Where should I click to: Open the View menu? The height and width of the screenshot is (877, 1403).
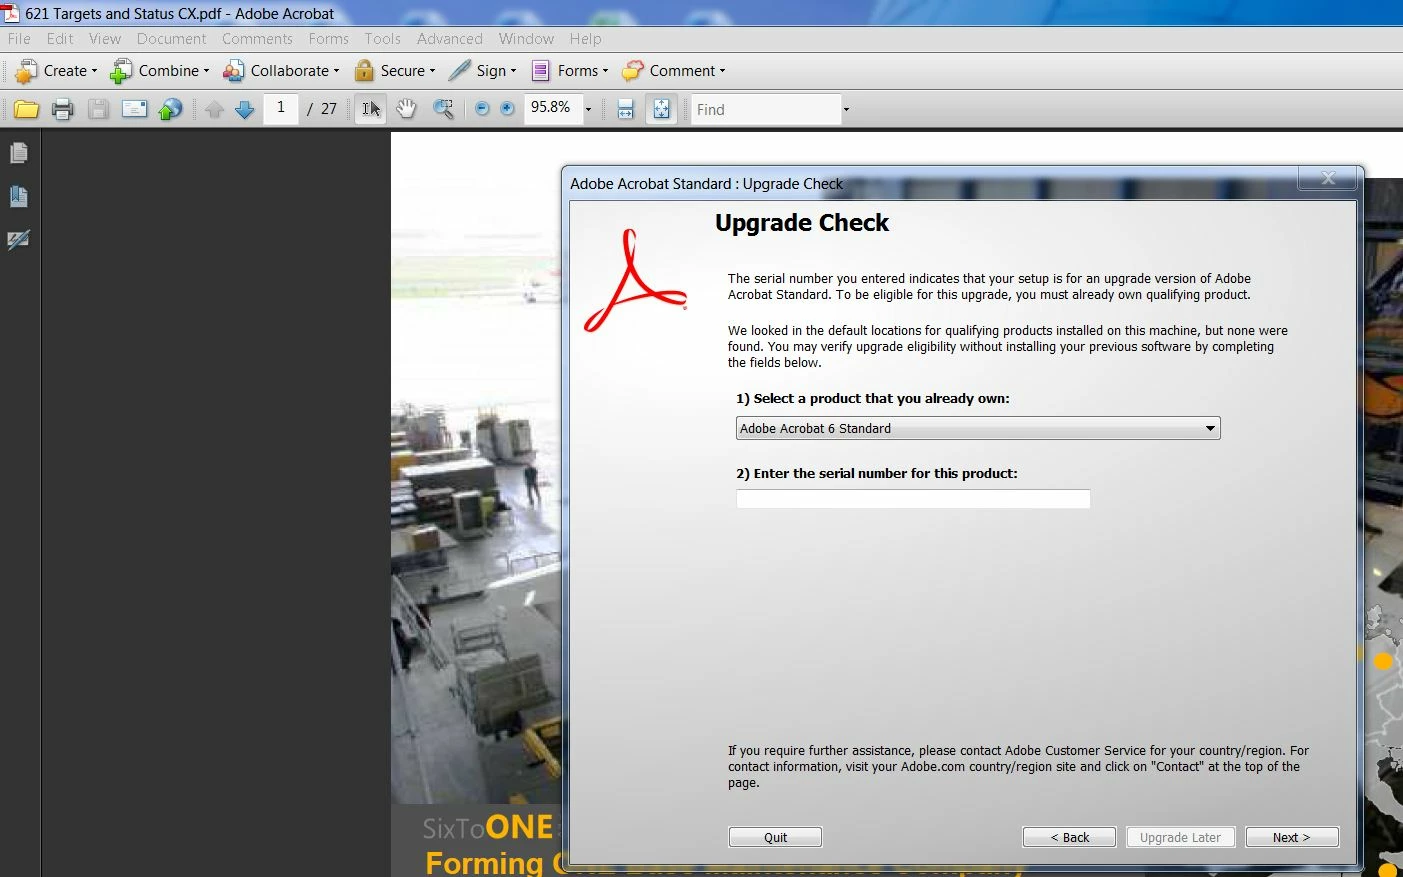point(105,39)
